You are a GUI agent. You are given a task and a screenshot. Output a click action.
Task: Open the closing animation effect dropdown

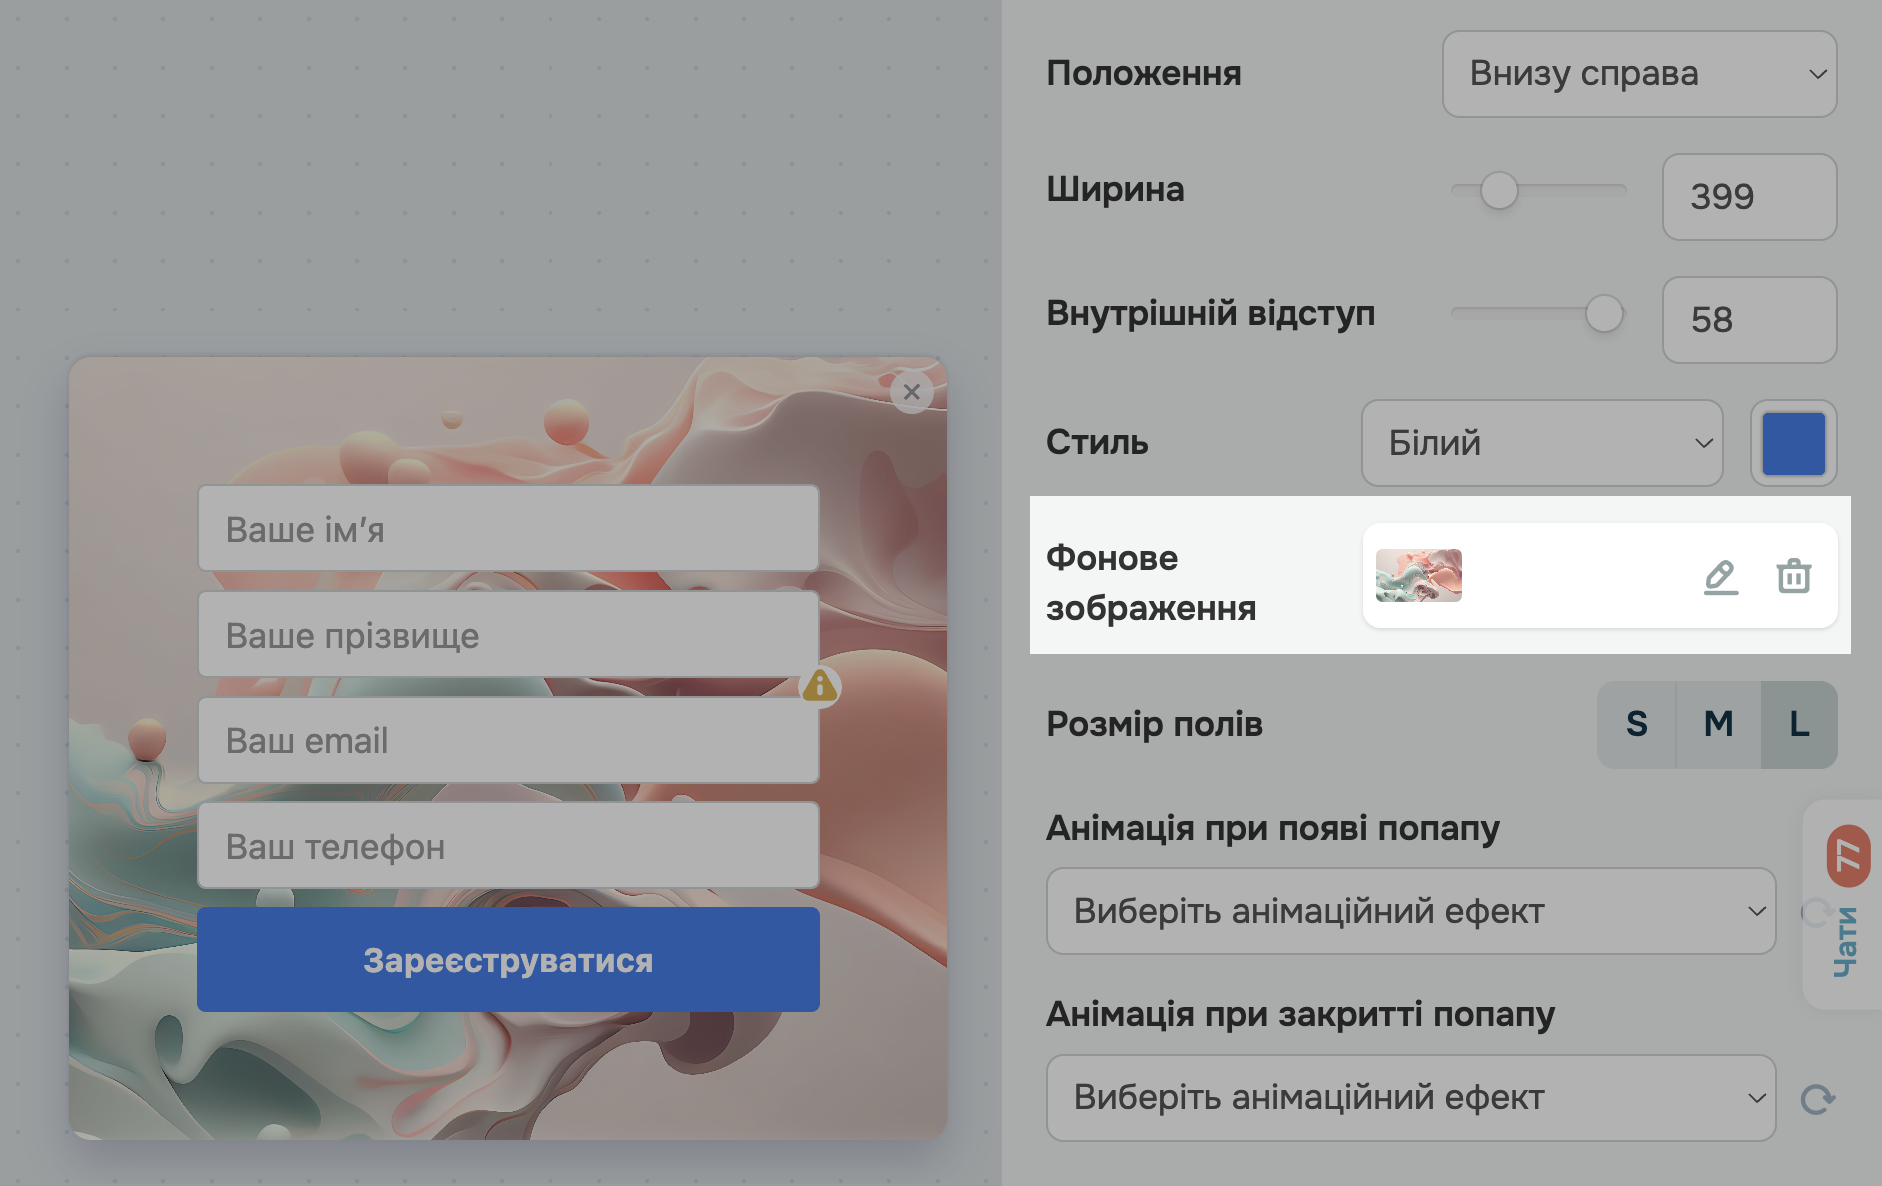coord(1410,1097)
